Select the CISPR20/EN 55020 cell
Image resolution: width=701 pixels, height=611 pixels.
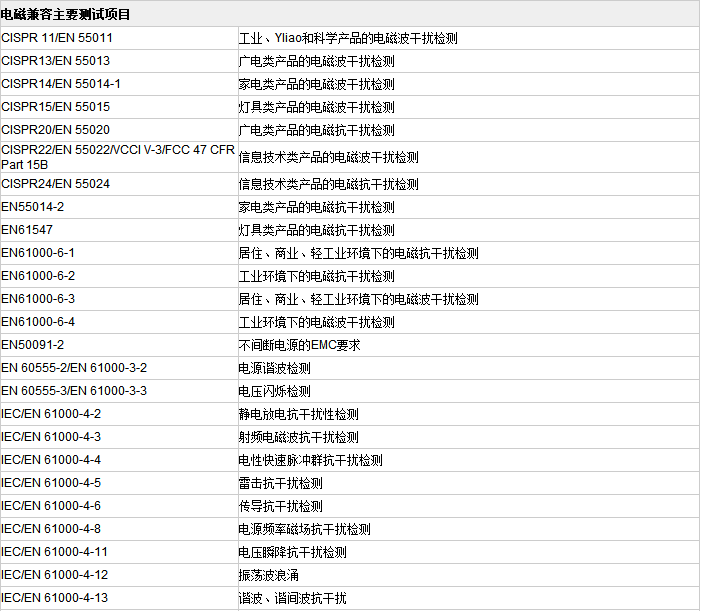[55, 130]
